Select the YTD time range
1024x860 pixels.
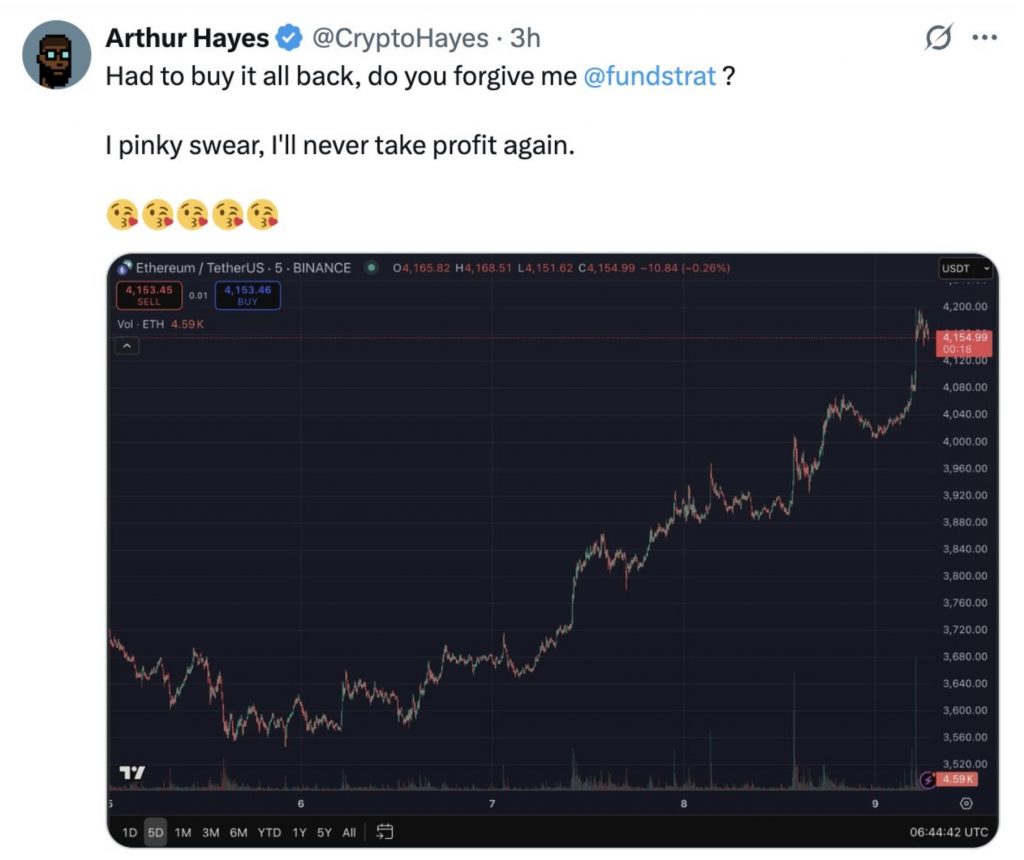coord(269,832)
